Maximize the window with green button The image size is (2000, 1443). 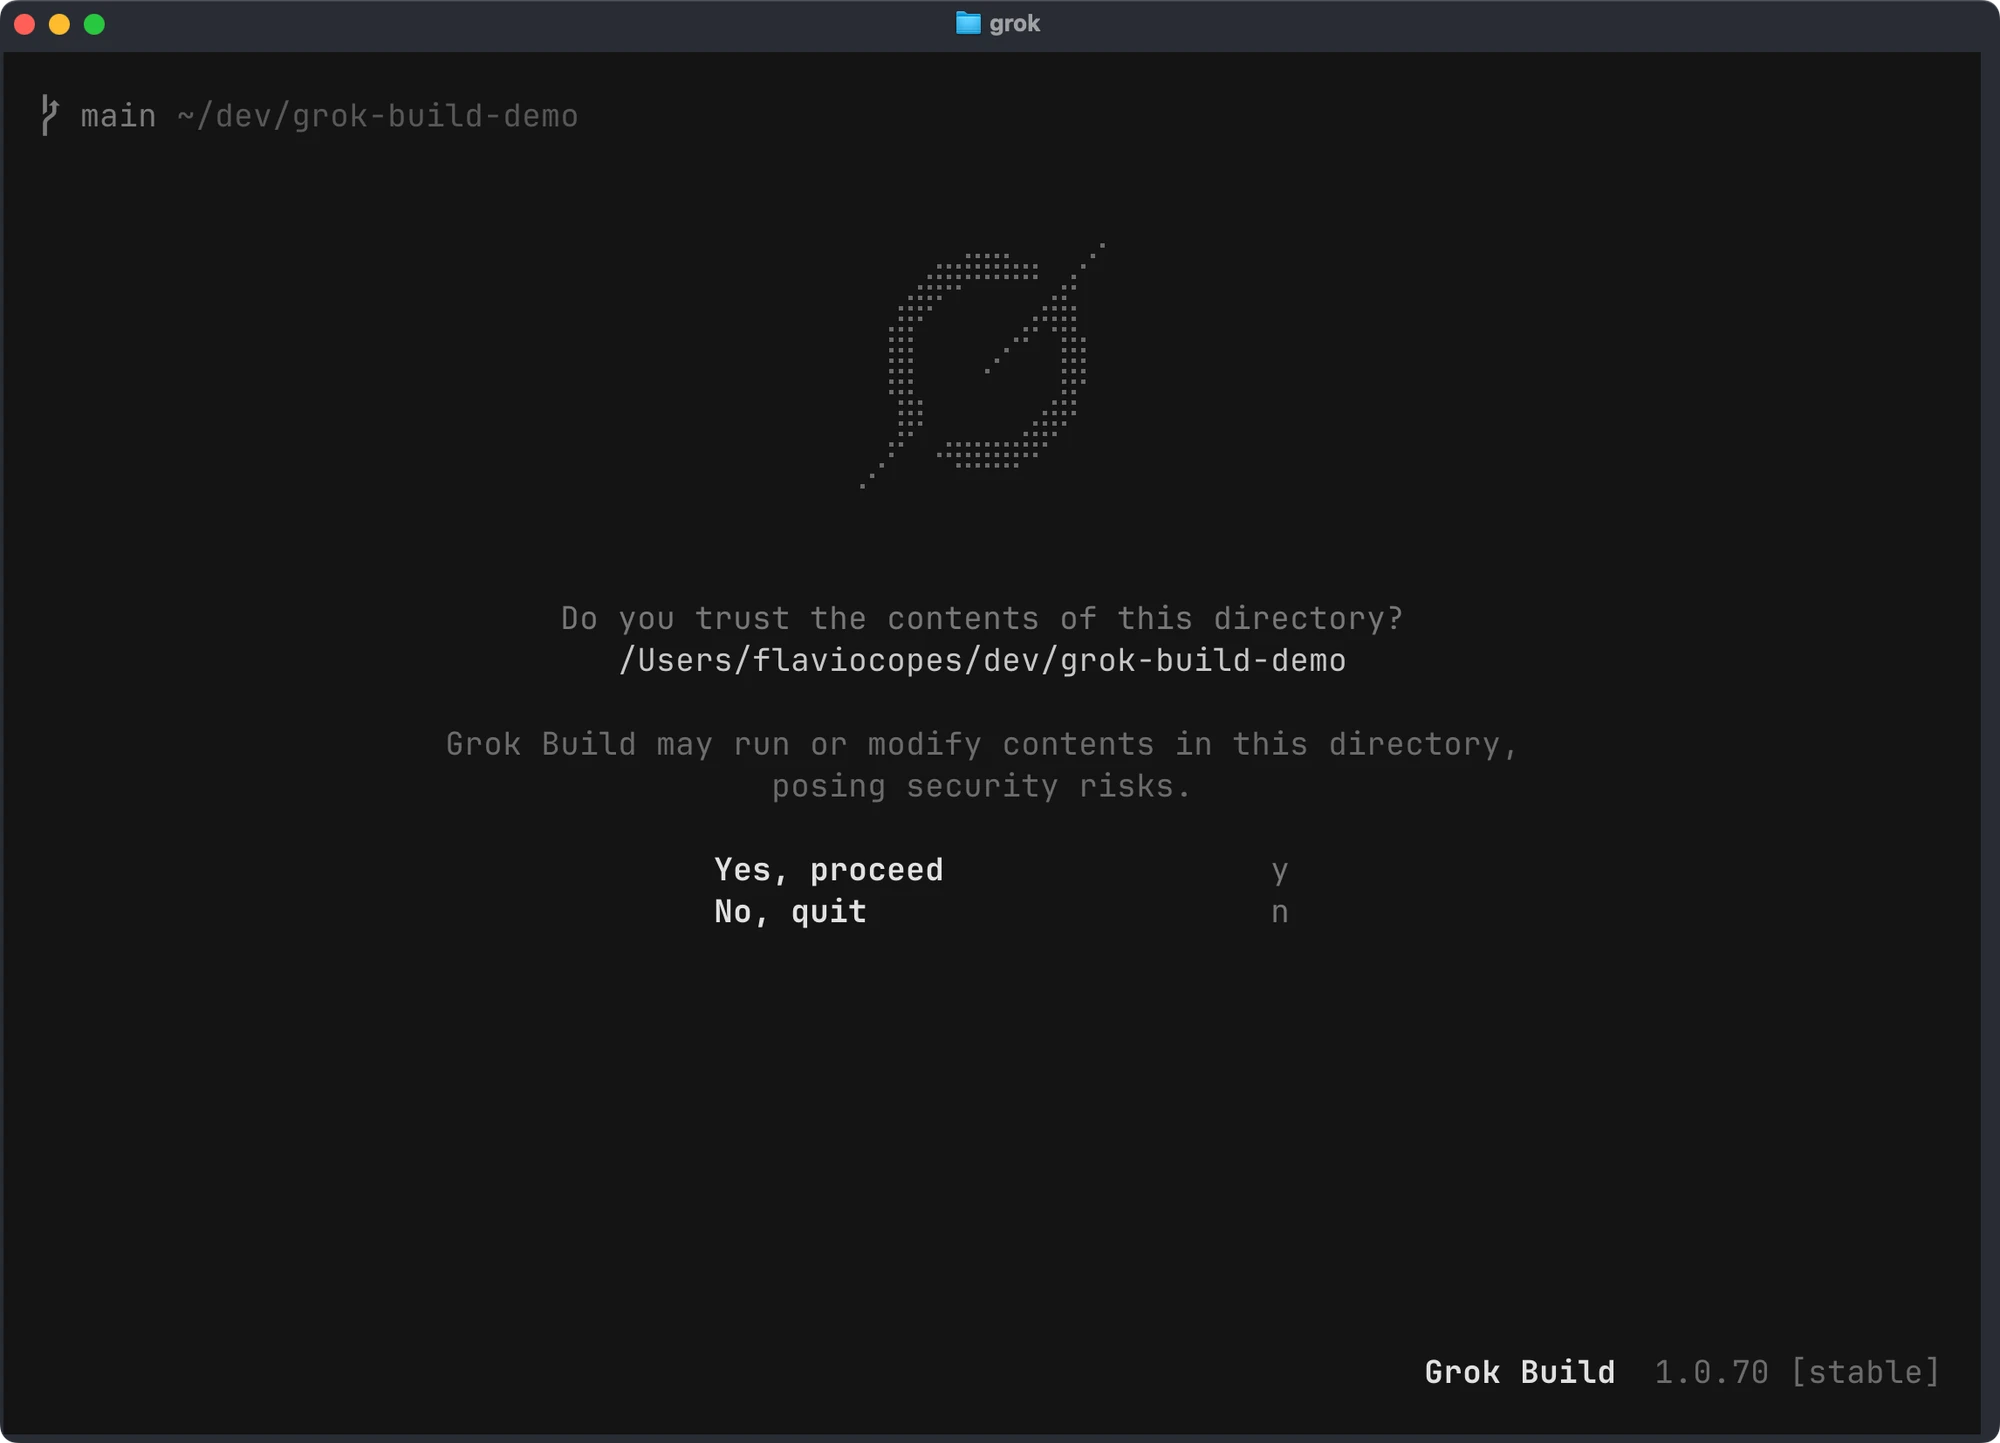(x=94, y=24)
